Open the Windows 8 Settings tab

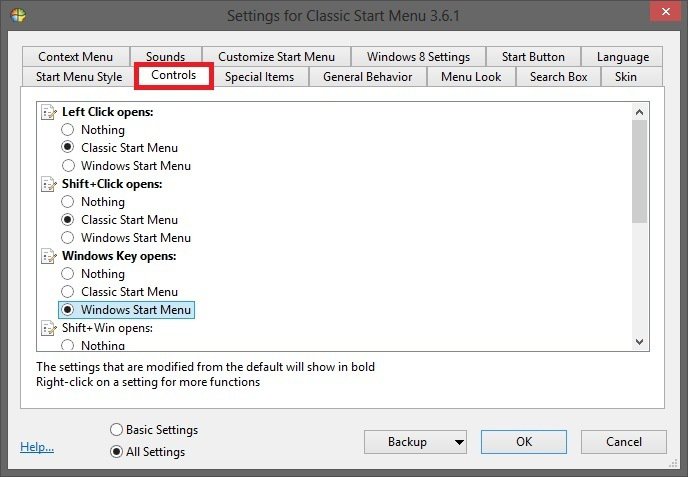pyautogui.click(x=418, y=57)
